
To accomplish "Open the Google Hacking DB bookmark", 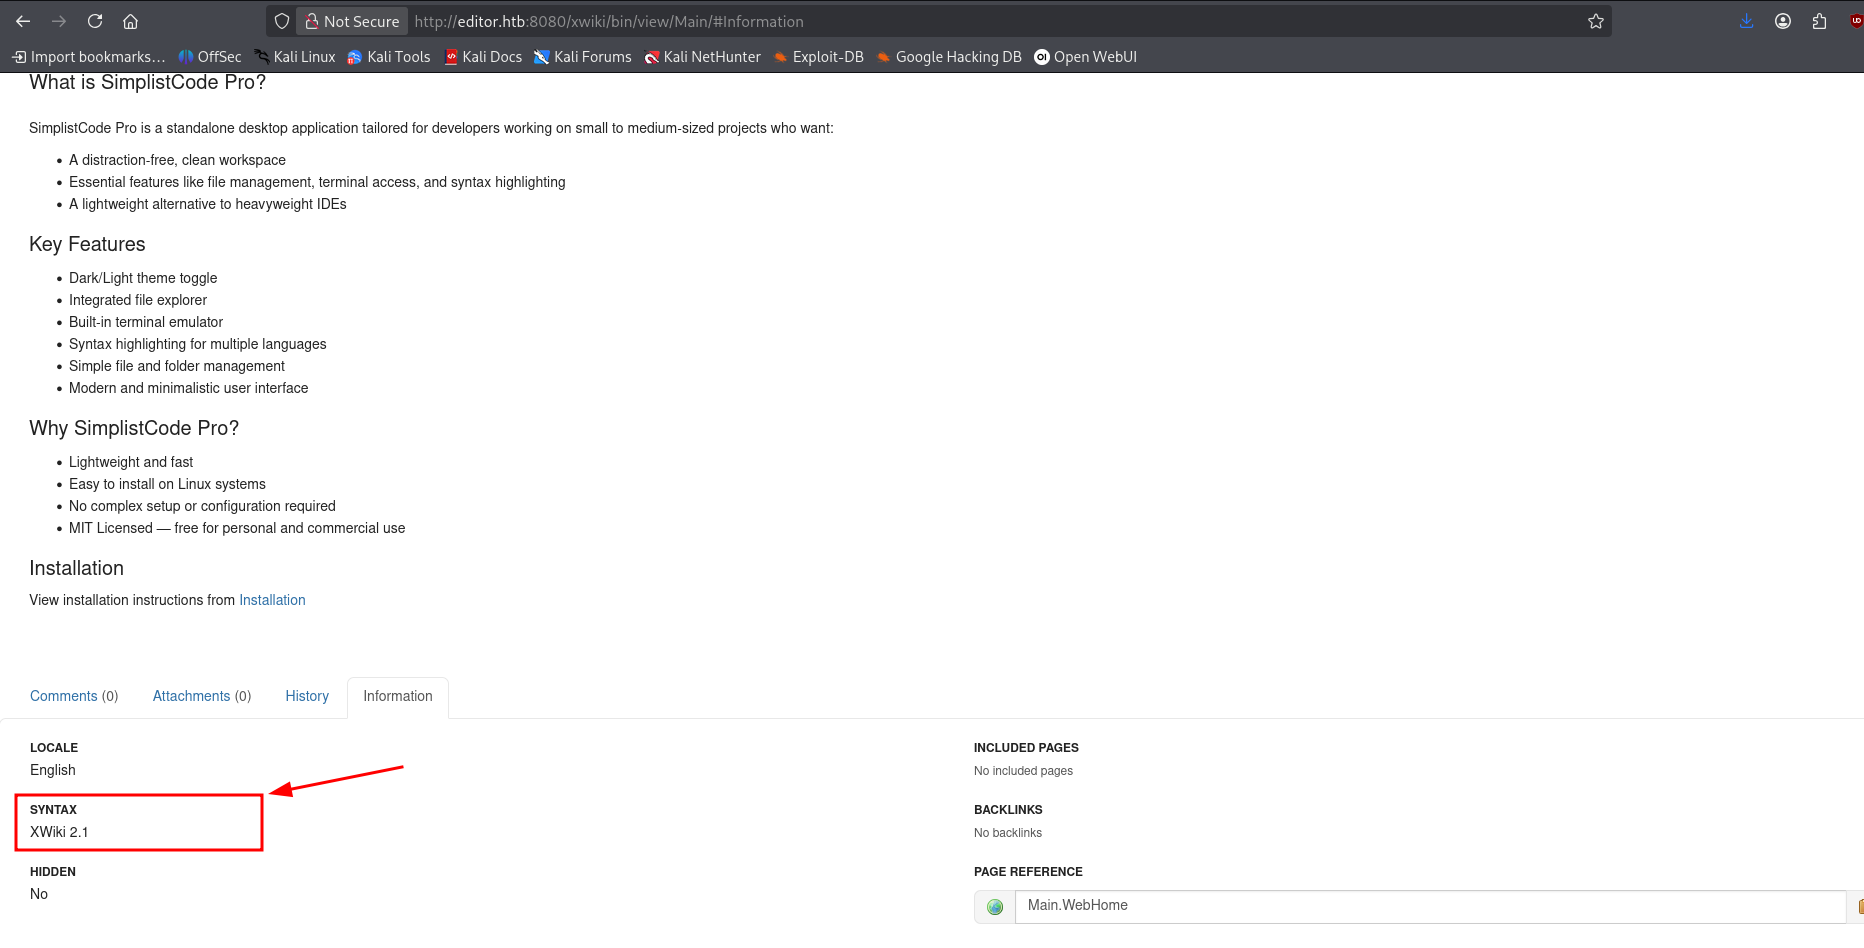I will (x=949, y=57).
